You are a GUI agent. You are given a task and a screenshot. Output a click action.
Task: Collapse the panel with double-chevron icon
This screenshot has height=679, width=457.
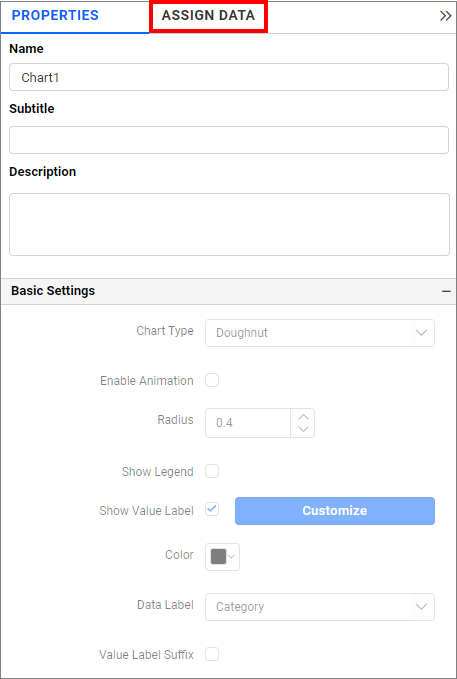[445, 16]
